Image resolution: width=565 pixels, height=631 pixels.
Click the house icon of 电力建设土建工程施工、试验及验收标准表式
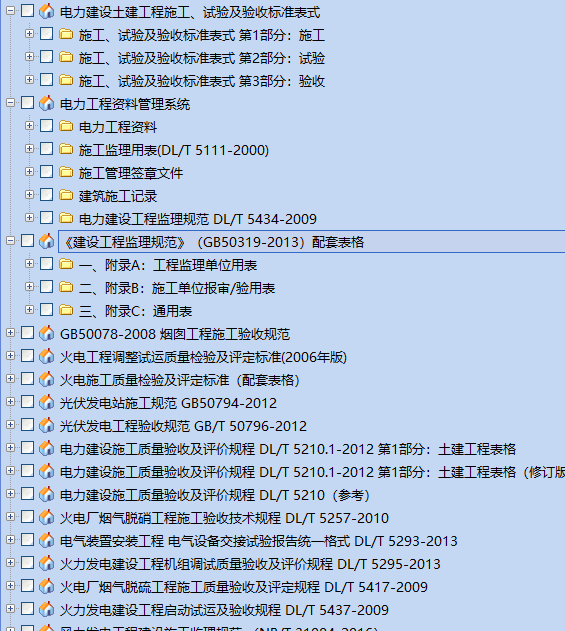[47, 11]
